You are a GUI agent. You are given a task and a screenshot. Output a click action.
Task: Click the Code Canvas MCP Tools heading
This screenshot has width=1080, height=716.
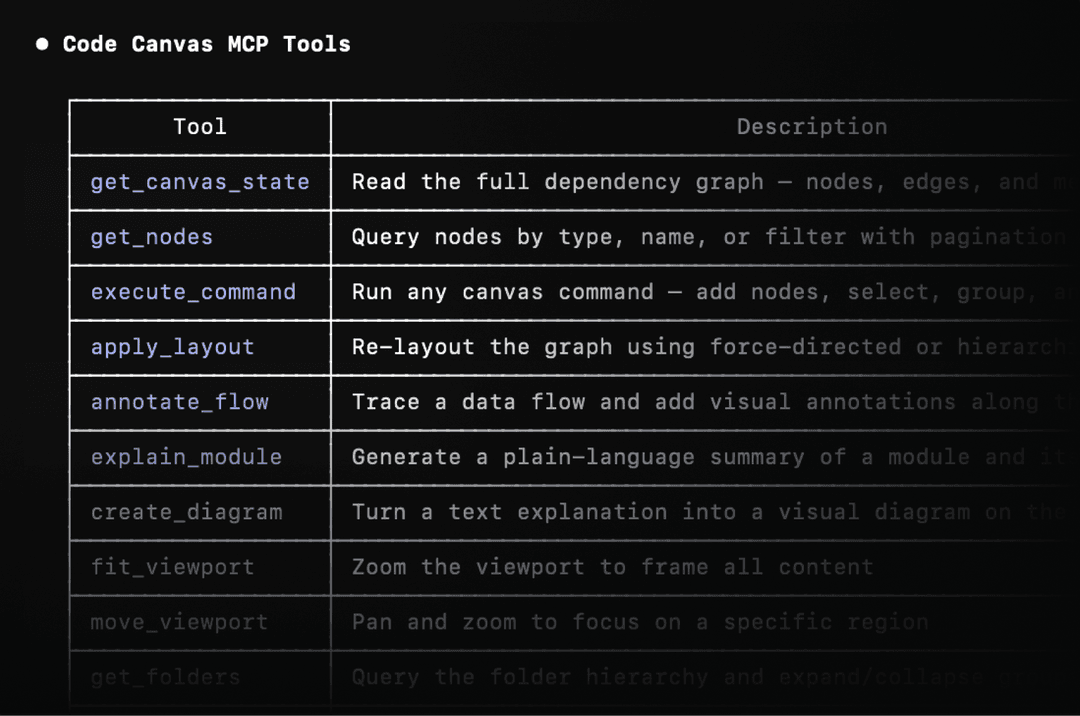[206, 44]
